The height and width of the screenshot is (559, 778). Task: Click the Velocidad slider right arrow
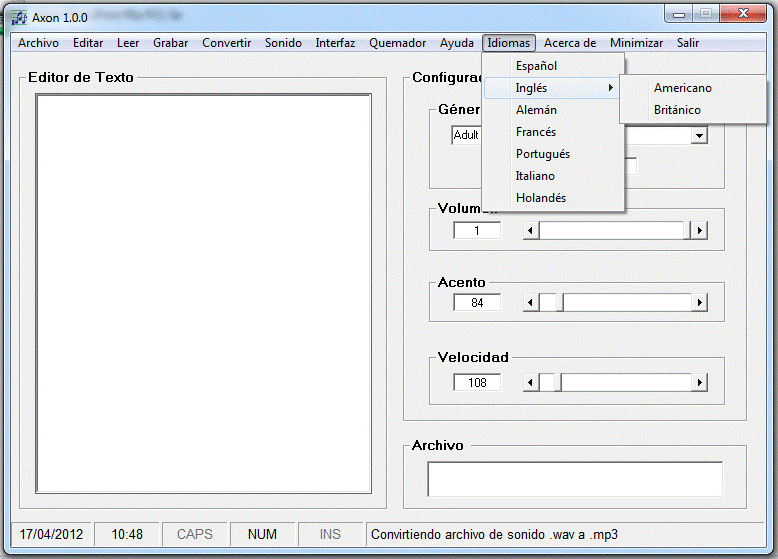(x=699, y=383)
